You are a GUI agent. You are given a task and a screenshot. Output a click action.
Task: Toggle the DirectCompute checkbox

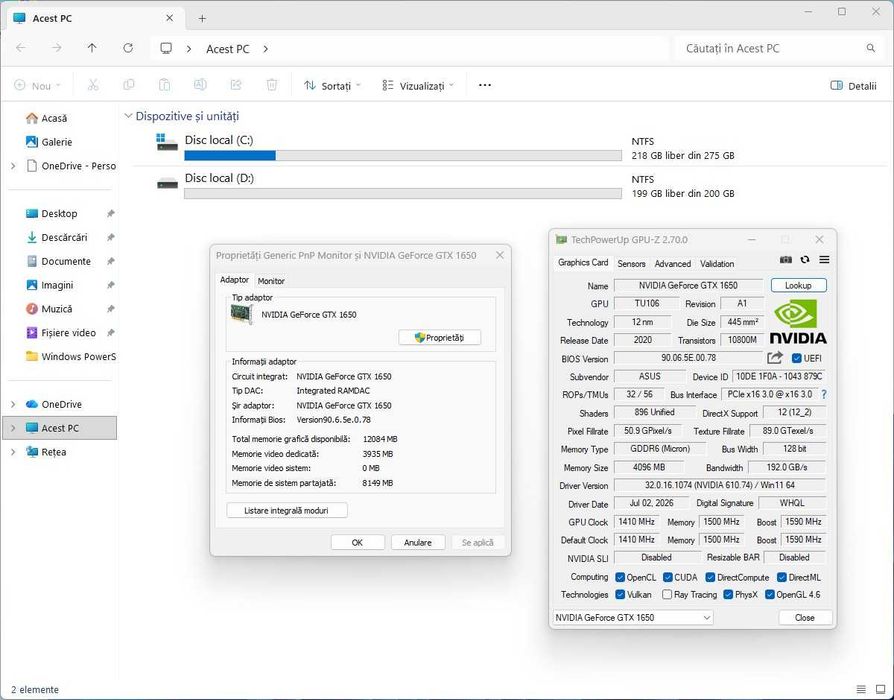pyautogui.click(x=710, y=577)
